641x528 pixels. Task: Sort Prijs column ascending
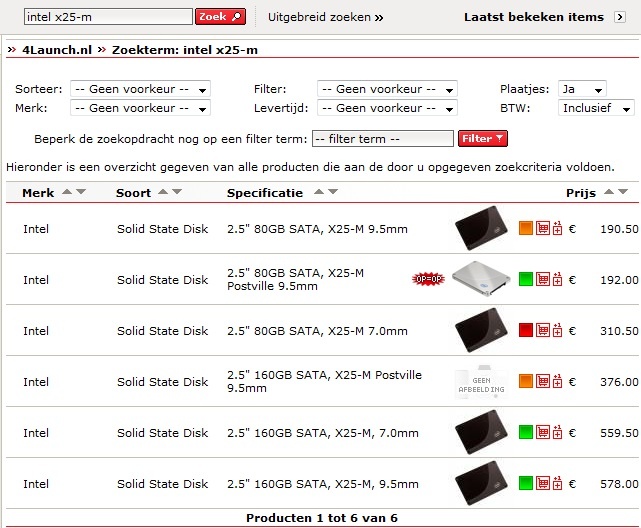tap(609, 192)
